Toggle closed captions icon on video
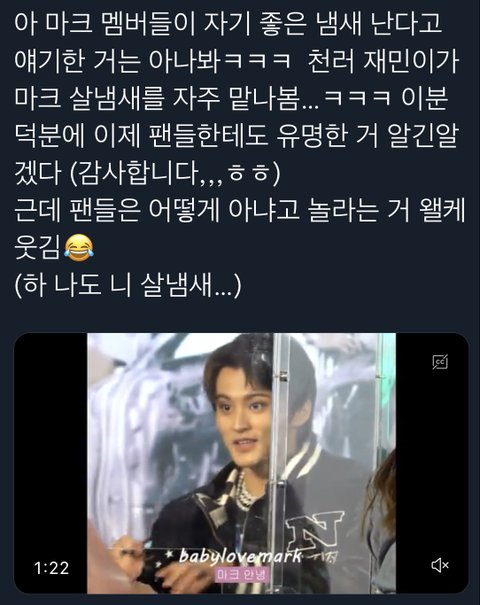 coord(440,362)
